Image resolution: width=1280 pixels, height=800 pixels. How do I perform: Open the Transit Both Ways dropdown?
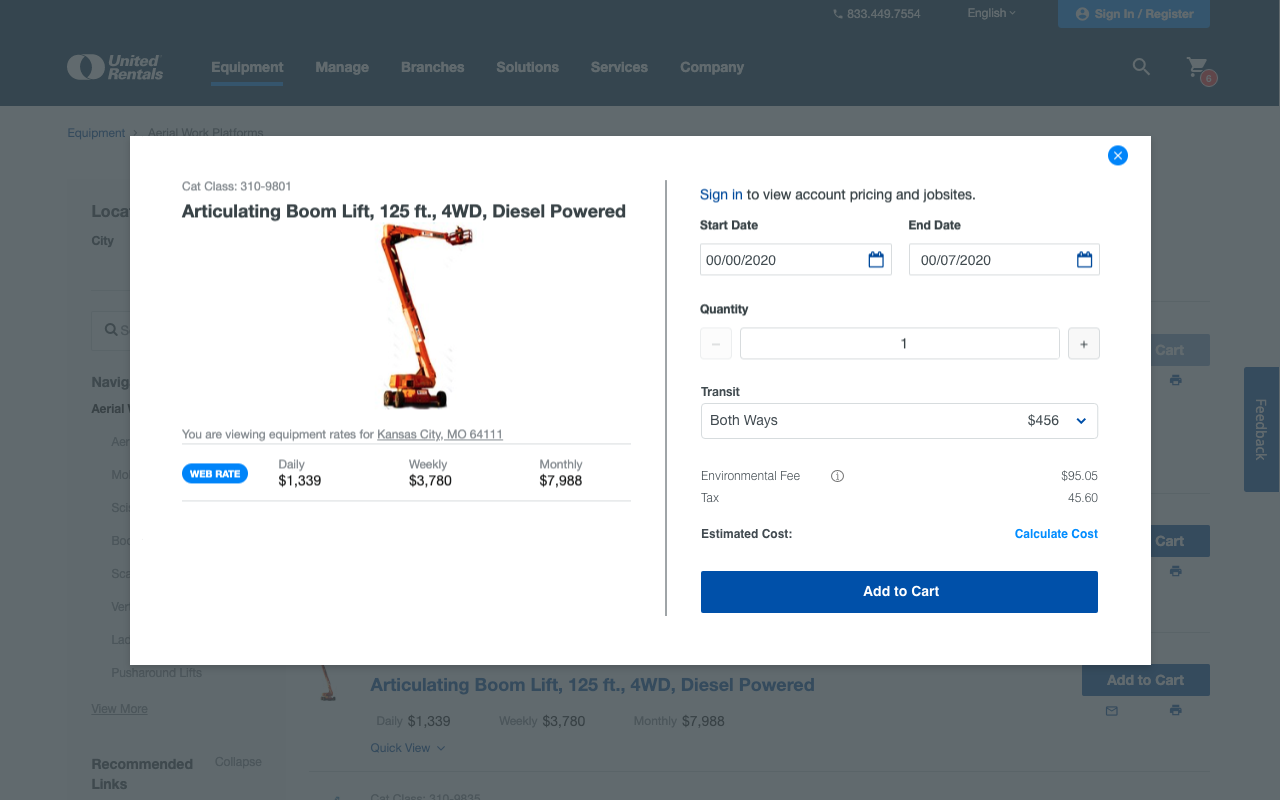tap(899, 421)
